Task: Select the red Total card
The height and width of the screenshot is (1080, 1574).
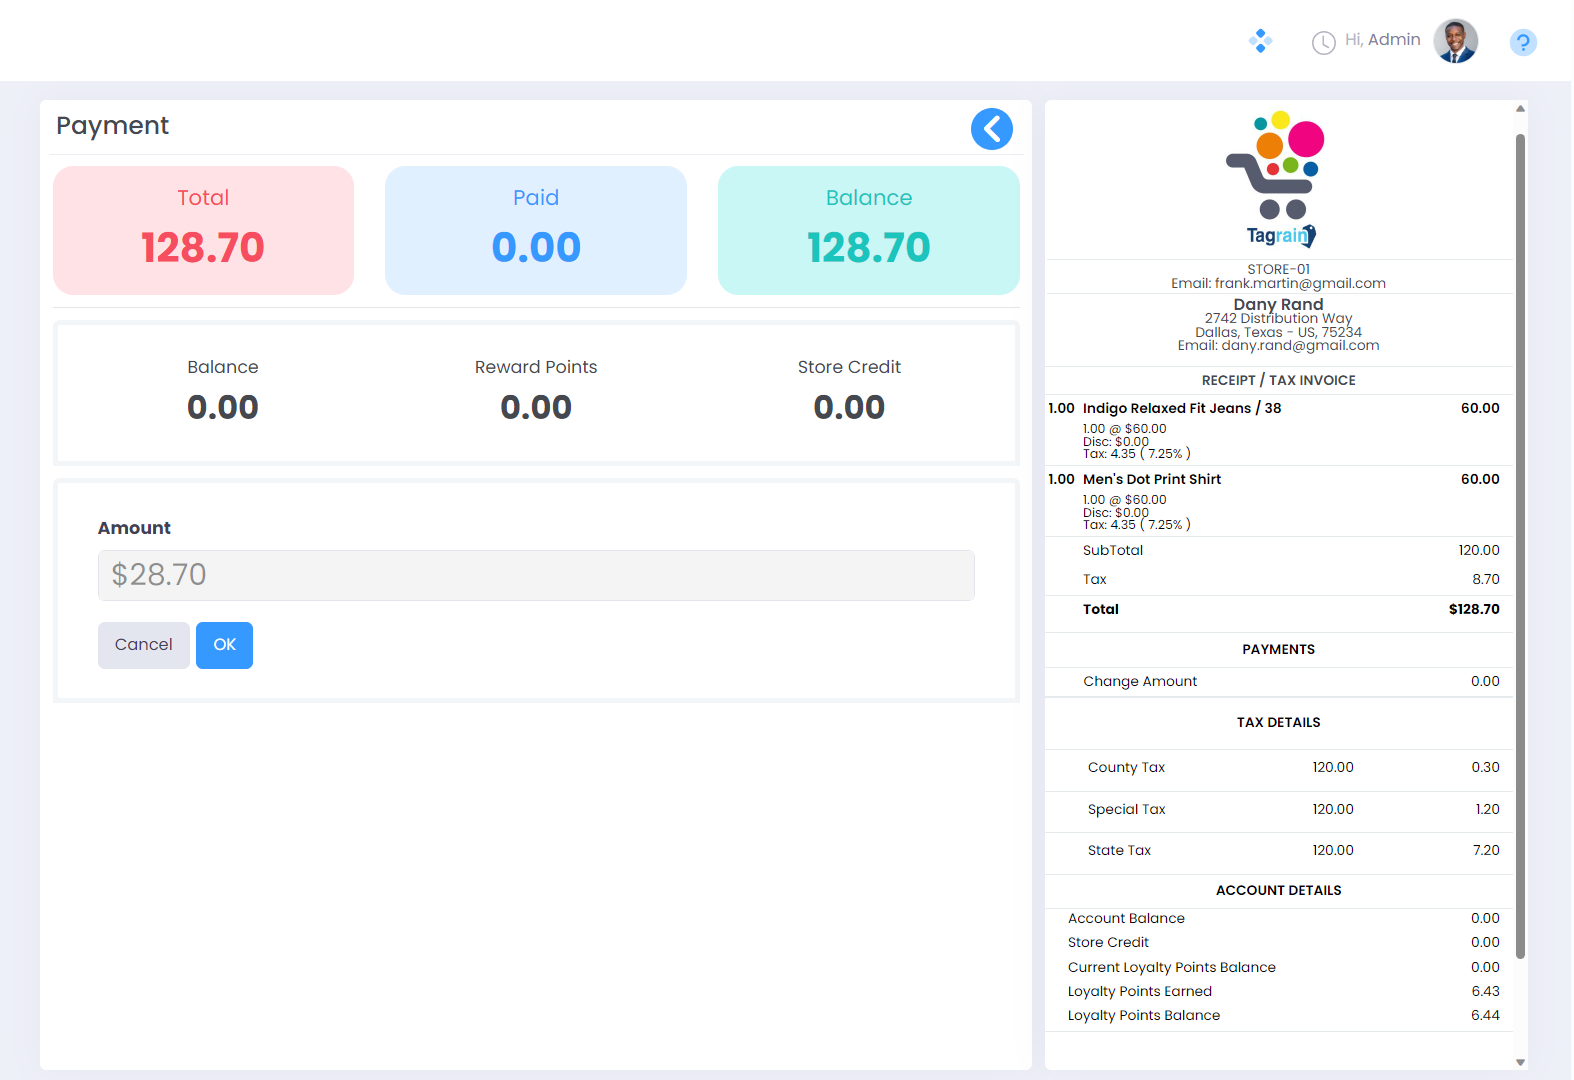Action: 203,230
